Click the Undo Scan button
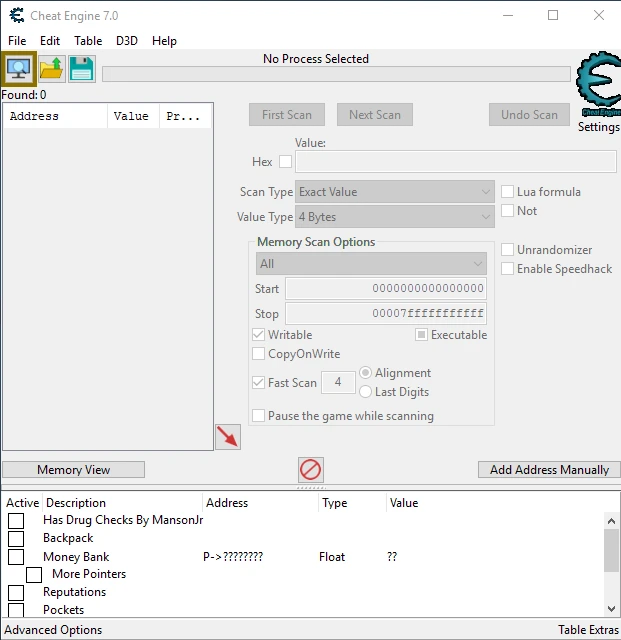 point(529,115)
